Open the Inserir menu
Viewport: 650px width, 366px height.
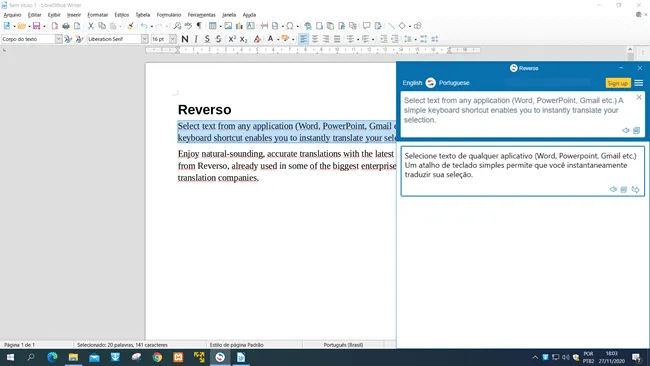point(74,15)
